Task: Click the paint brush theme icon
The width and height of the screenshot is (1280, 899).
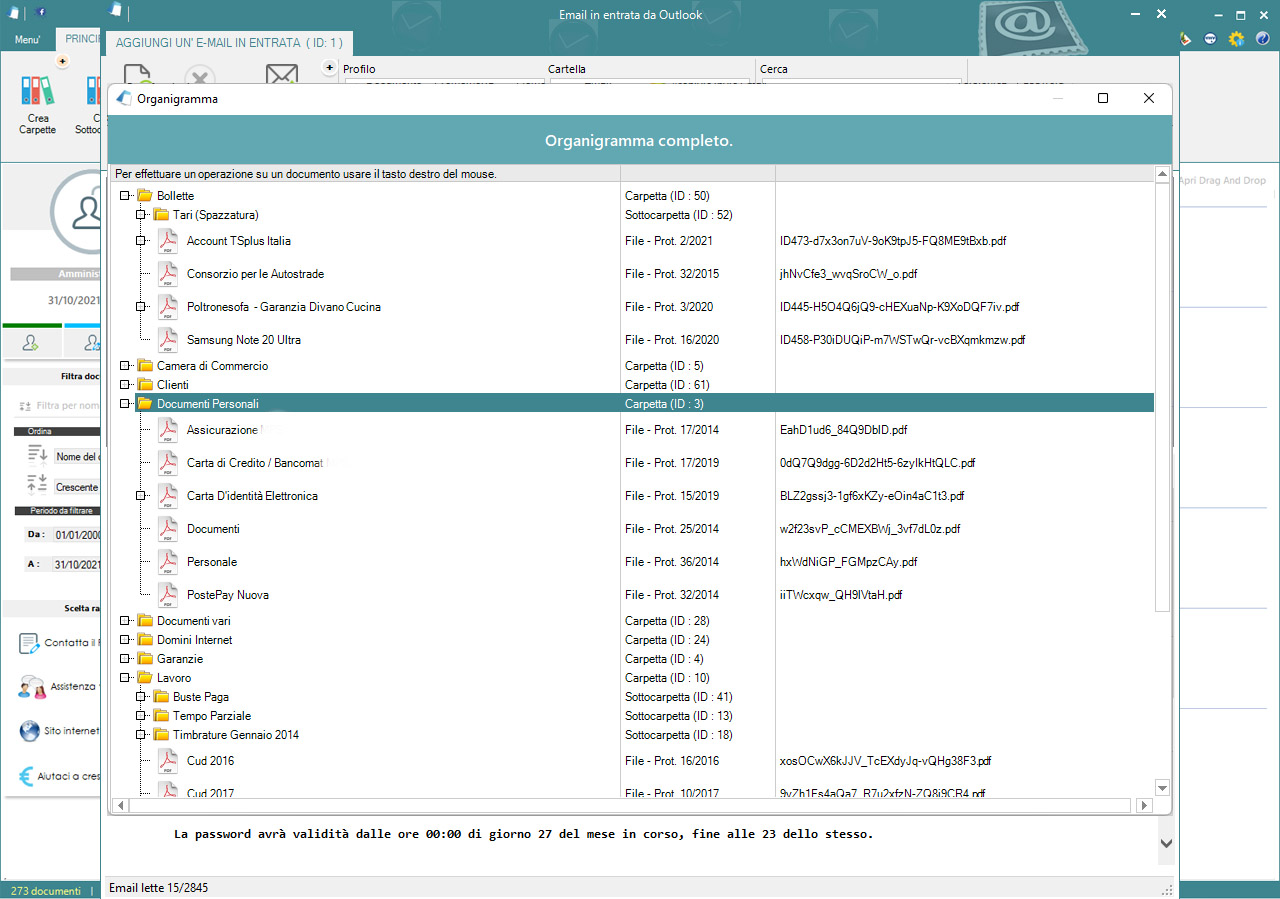Action: (1186, 39)
